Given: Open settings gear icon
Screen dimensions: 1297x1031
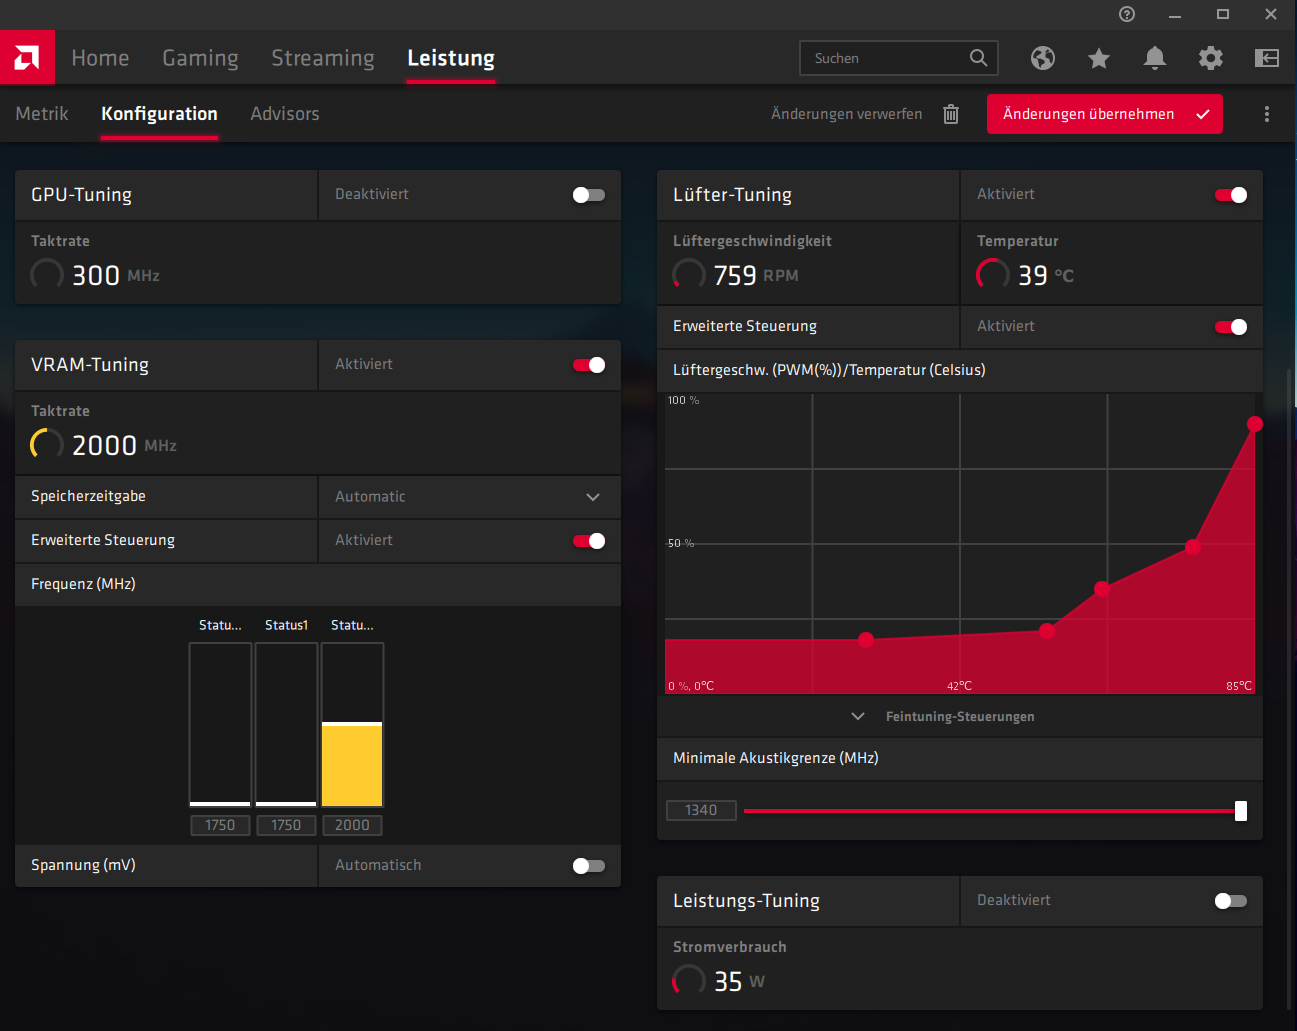Looking at the screenshot, I should 1211,58.
